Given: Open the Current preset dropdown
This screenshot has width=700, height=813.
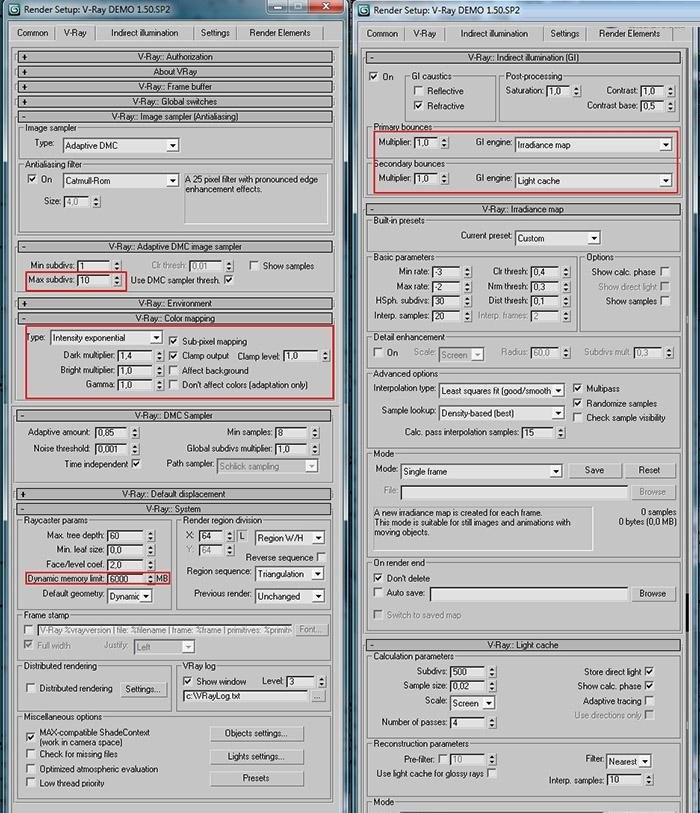Looking at the screenshot, I should tap(558, 239).
